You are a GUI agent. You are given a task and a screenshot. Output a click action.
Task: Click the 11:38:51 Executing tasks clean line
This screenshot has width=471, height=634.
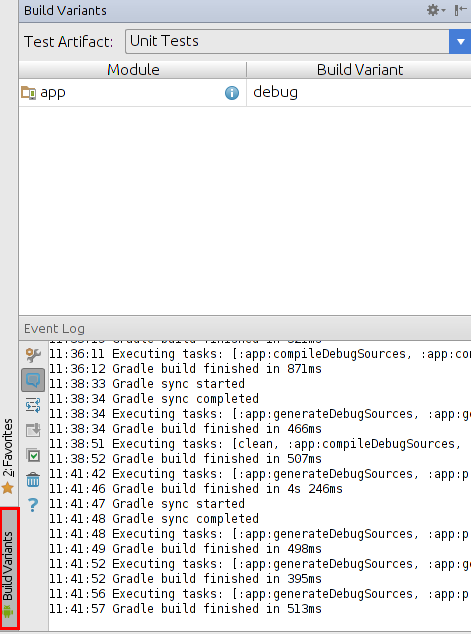(255, 444)
